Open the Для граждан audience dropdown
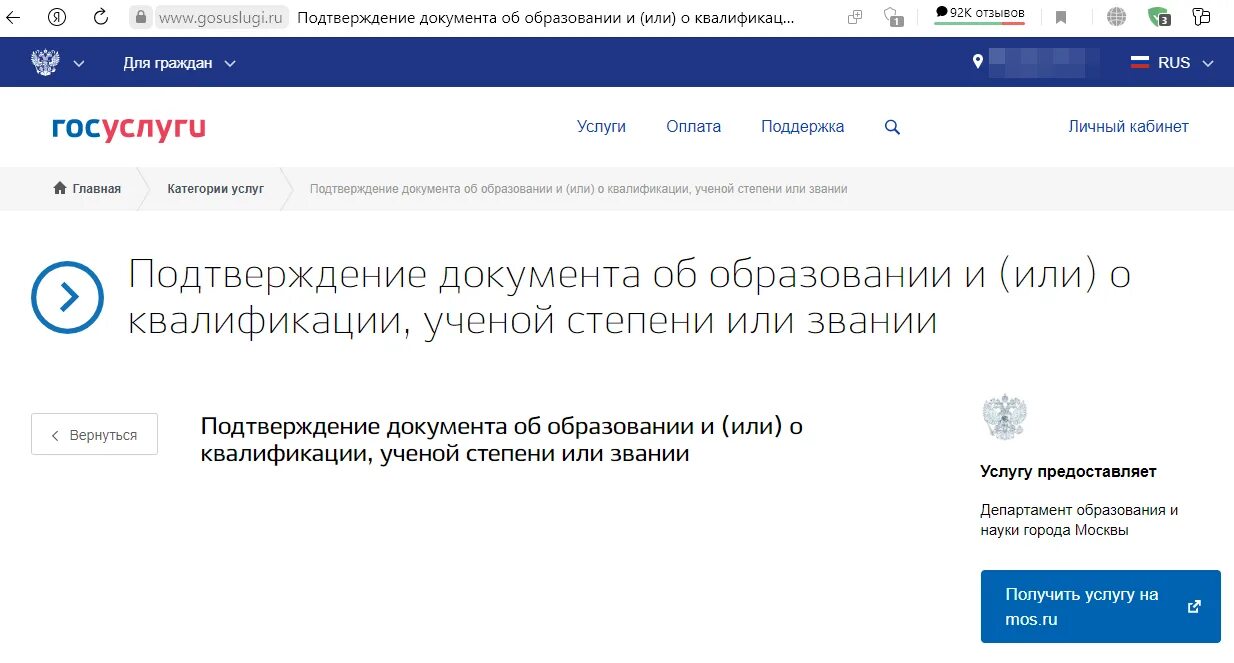The image size is (1234, 663). (x=179, y=63)
